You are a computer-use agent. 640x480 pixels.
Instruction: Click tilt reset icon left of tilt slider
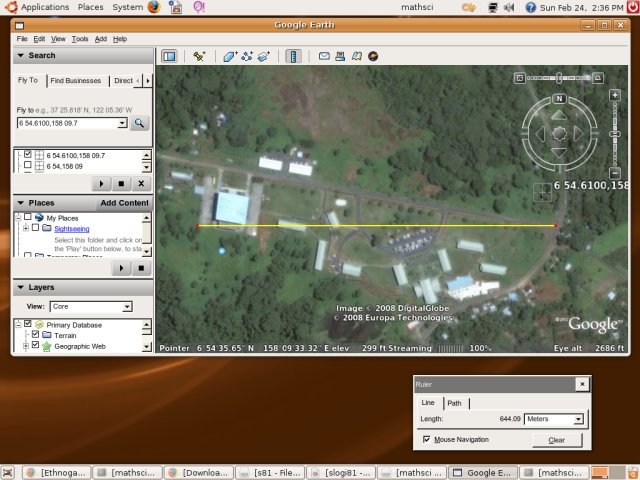(519, 78)
